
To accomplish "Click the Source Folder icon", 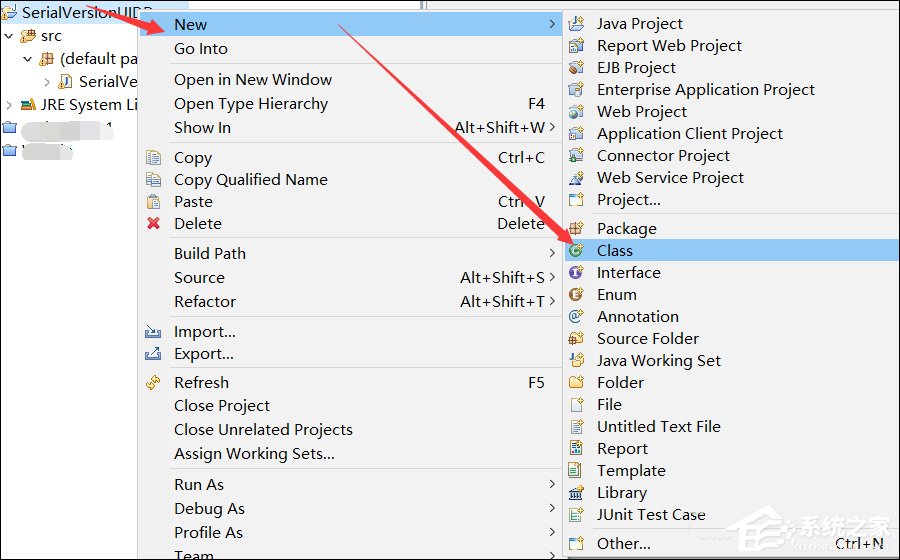I will 576,339.
